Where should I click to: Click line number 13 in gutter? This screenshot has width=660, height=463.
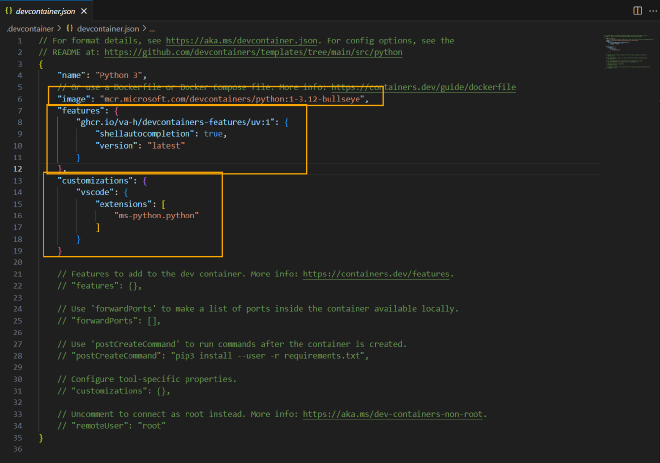[x=17, y=181]
